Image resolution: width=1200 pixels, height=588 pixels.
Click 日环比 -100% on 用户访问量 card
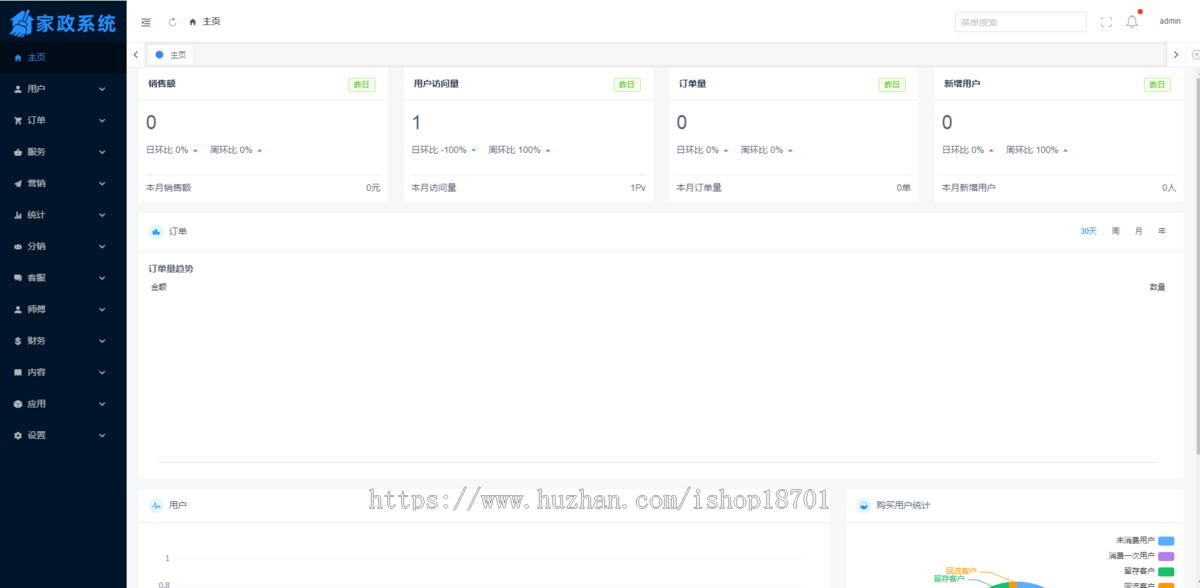click(439, 150)
